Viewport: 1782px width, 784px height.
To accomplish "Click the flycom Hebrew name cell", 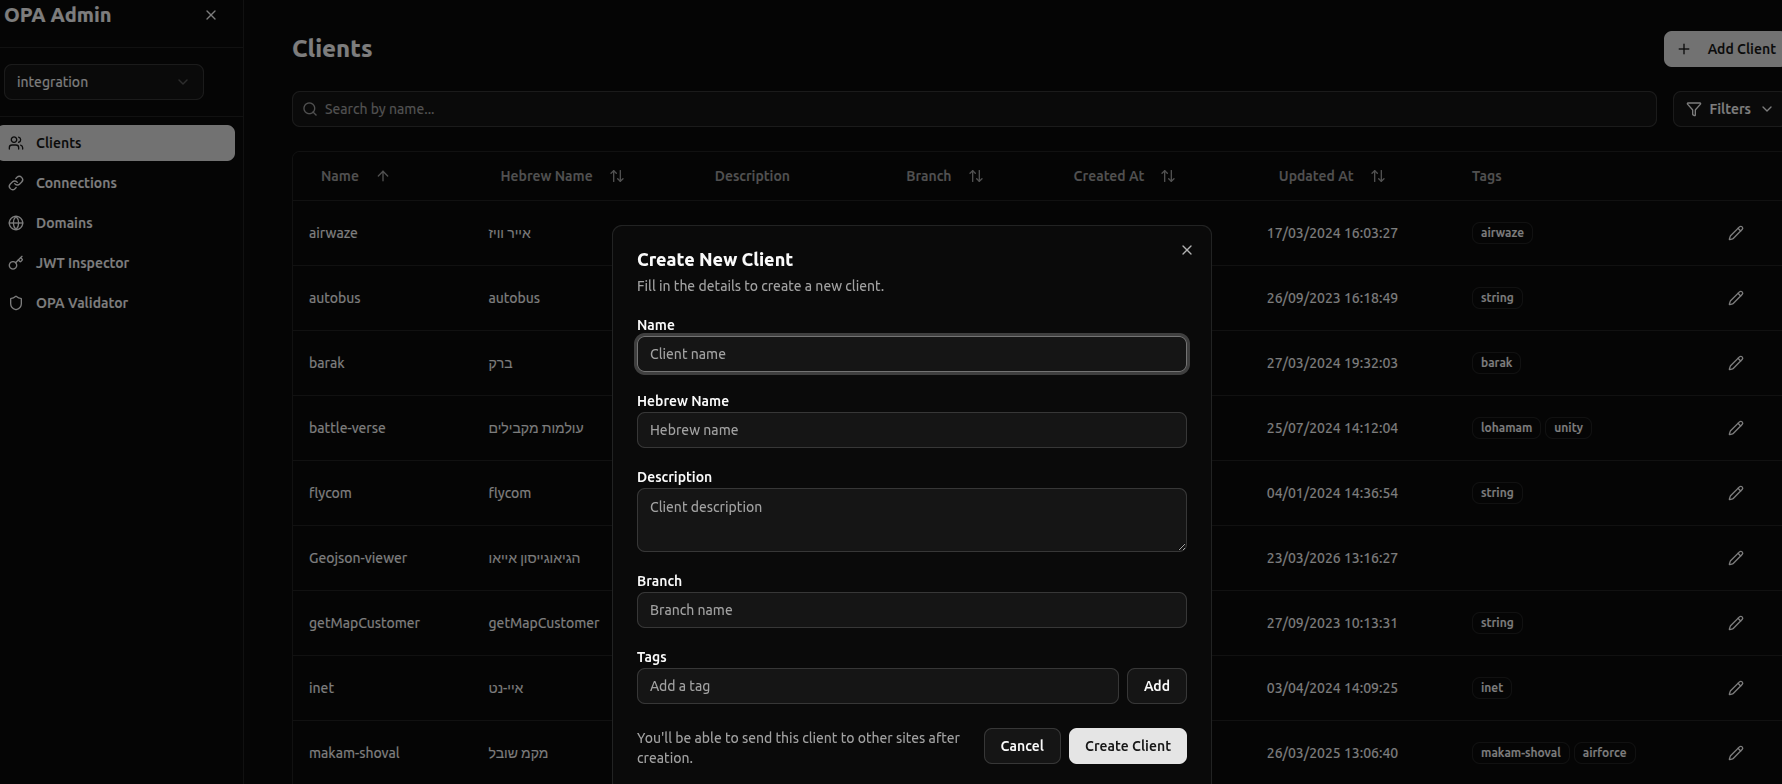I will point(510,493).
